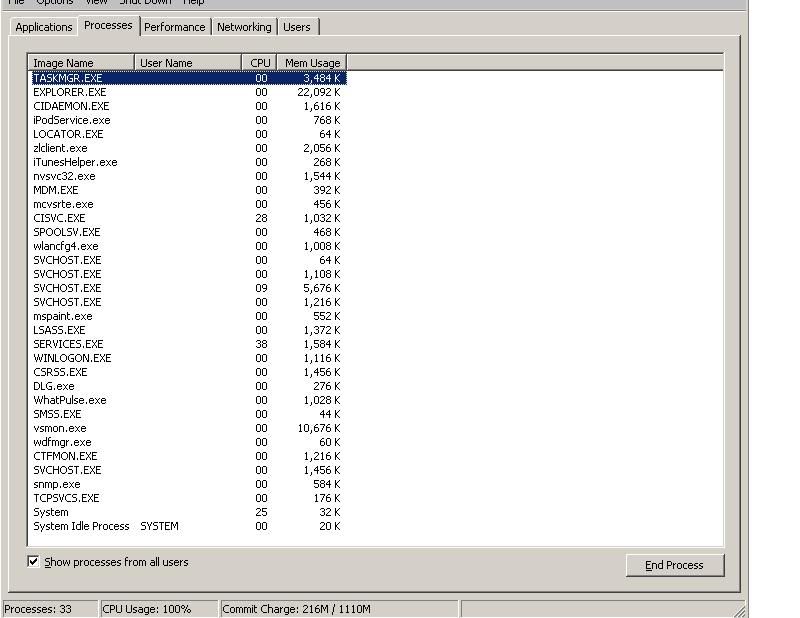Select SVCHOST.EXE using 1,216 K memory
The image size is (800, 618).
click(189, 302)
